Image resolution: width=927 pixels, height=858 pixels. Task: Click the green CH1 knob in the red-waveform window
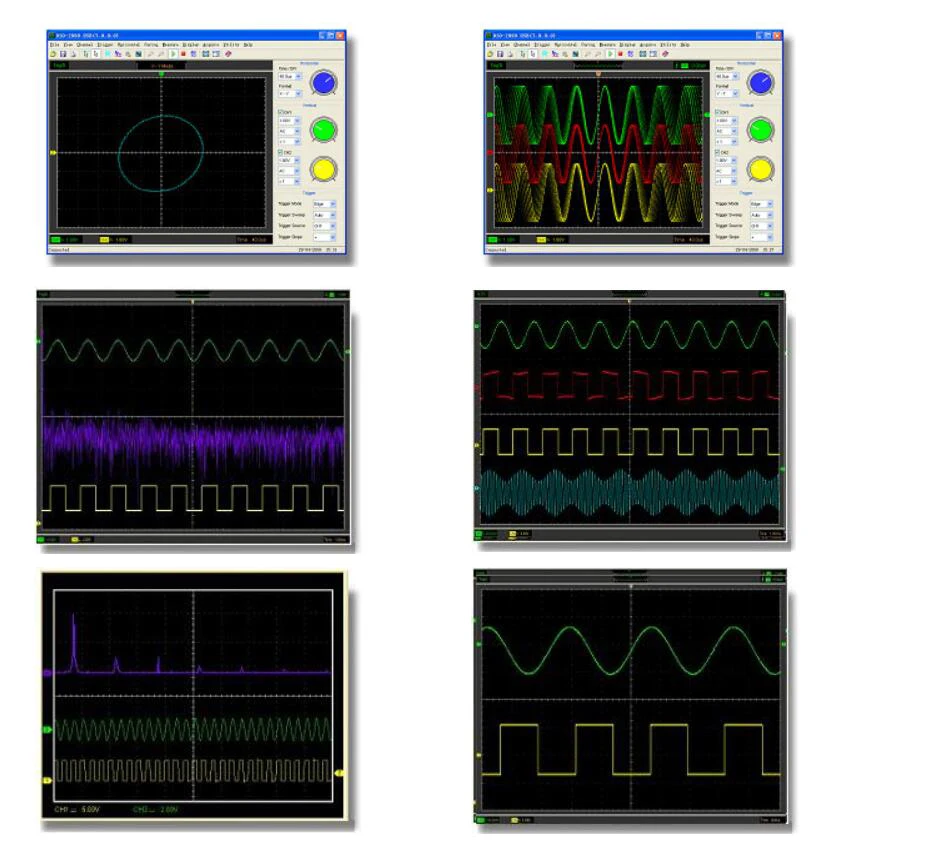[x=761, y=130]
